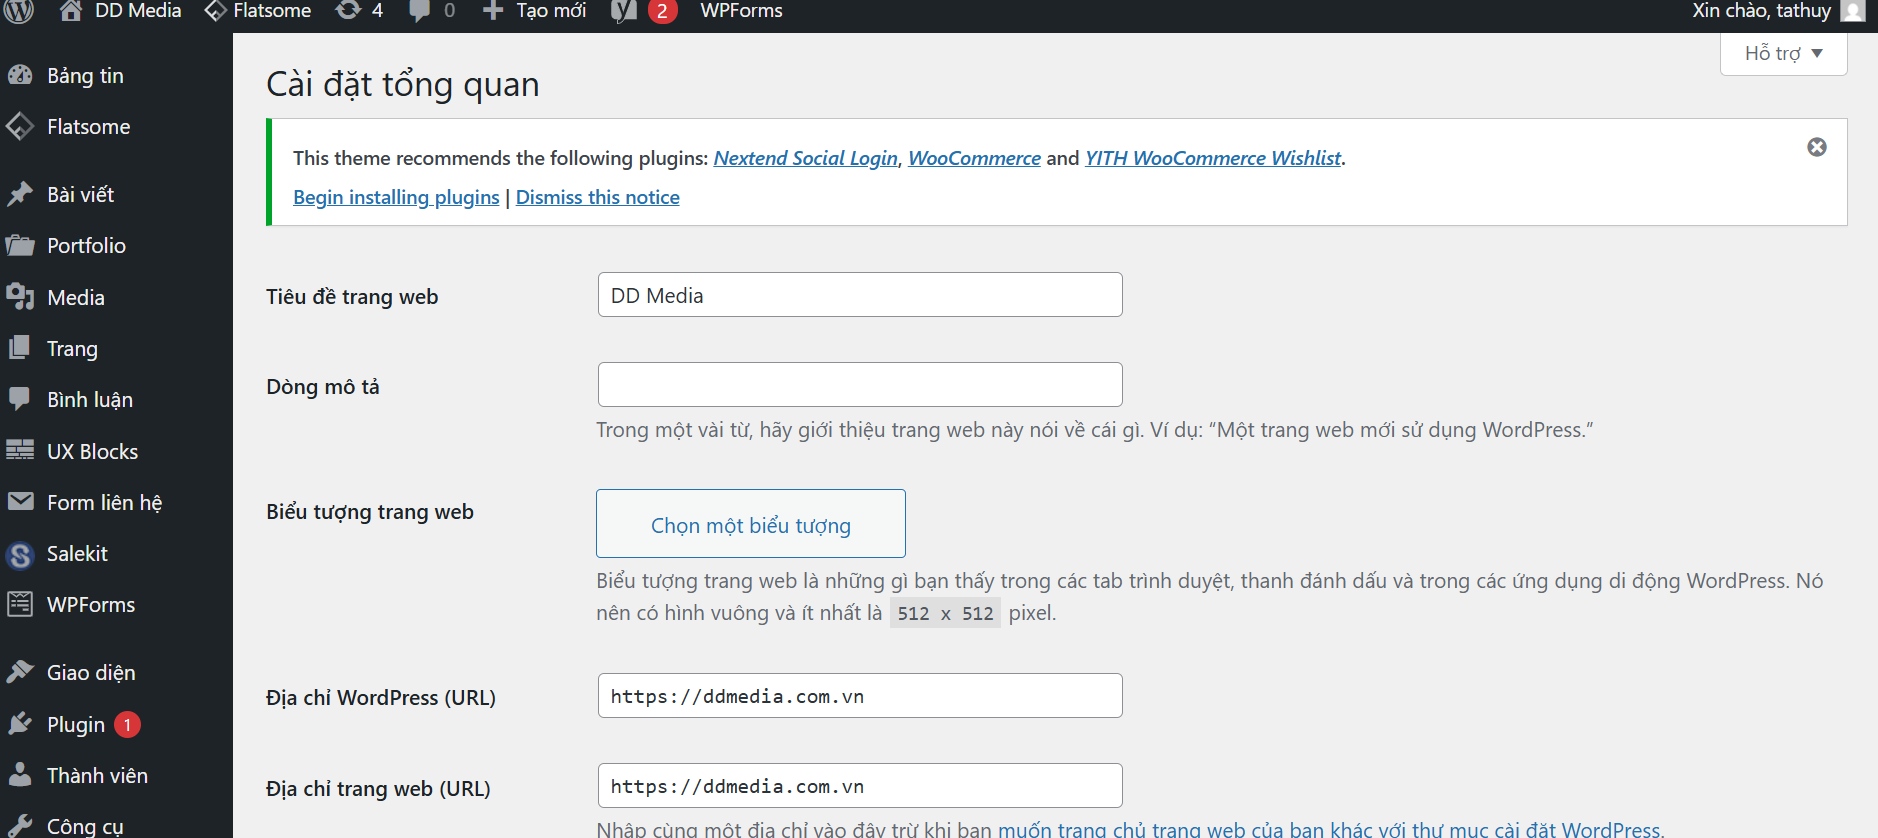The width and height of the screenshot is (1878, 838).
Task: Open the WordPress logo menu
Action: [x=20, y=11]
